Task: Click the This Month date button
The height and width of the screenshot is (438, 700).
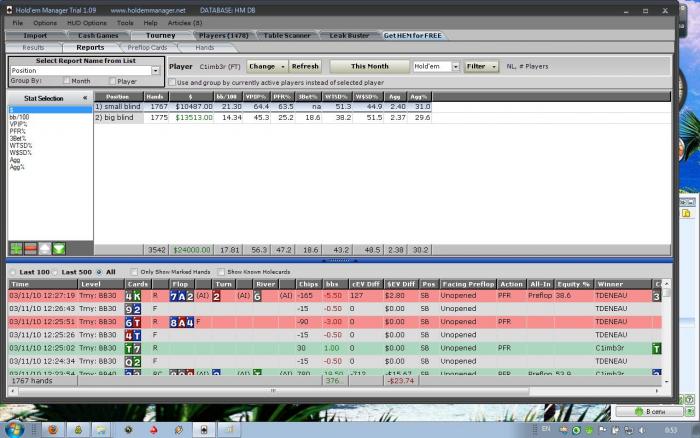Action: 370,67
